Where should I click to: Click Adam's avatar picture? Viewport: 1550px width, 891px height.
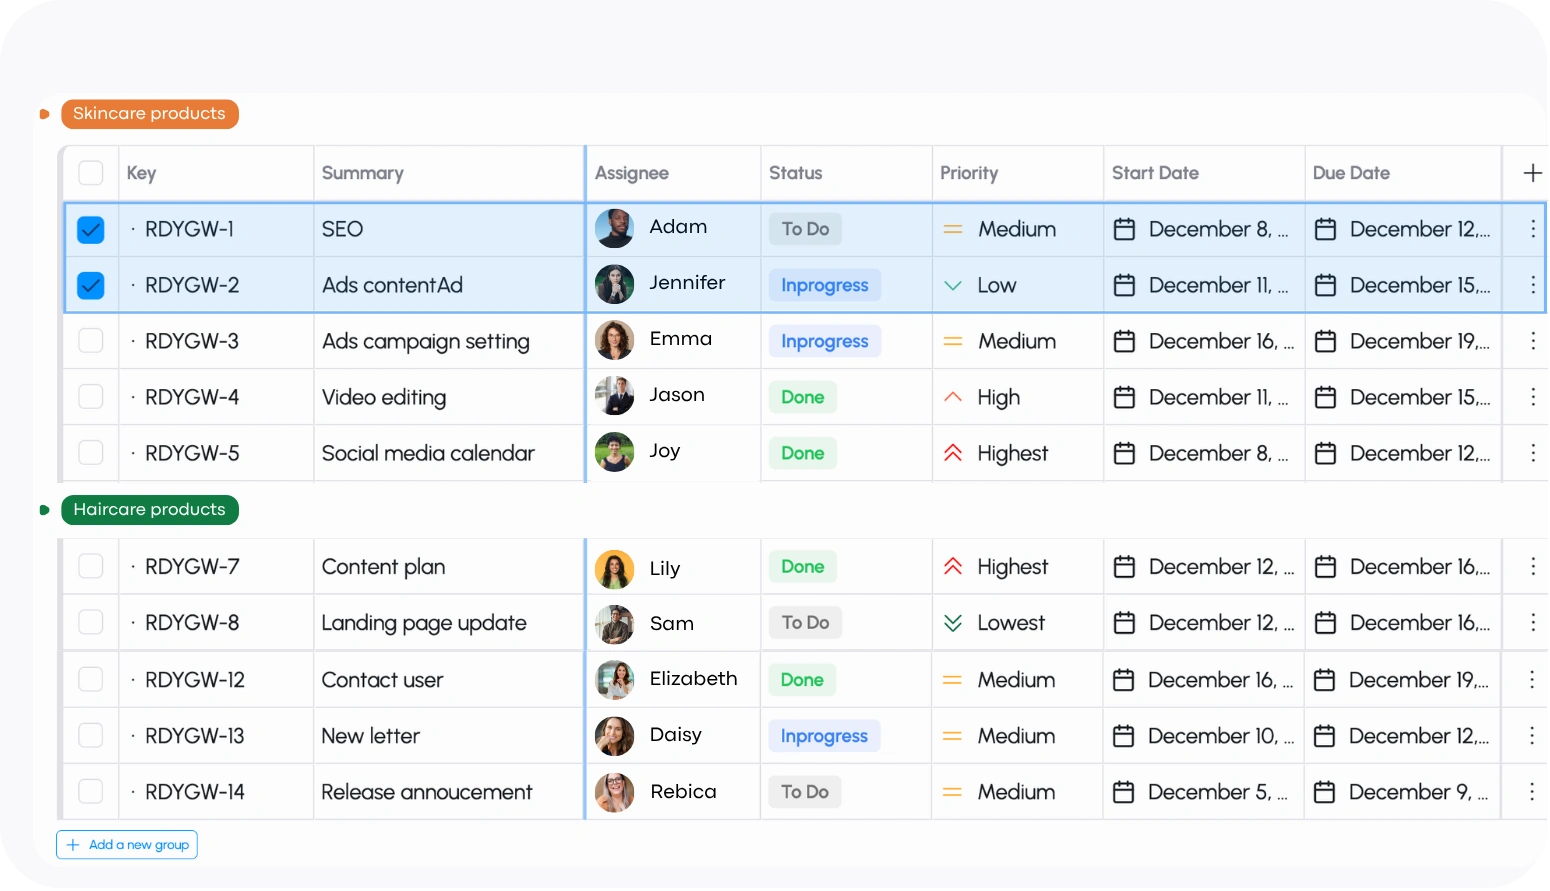tap(614, 229)
